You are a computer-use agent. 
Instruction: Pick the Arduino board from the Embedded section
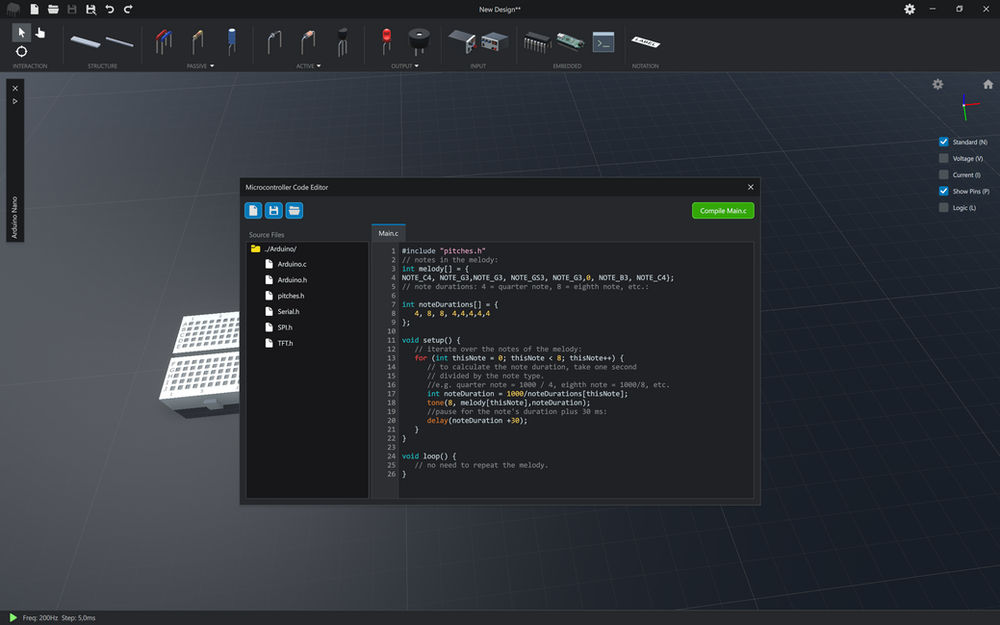570,42
